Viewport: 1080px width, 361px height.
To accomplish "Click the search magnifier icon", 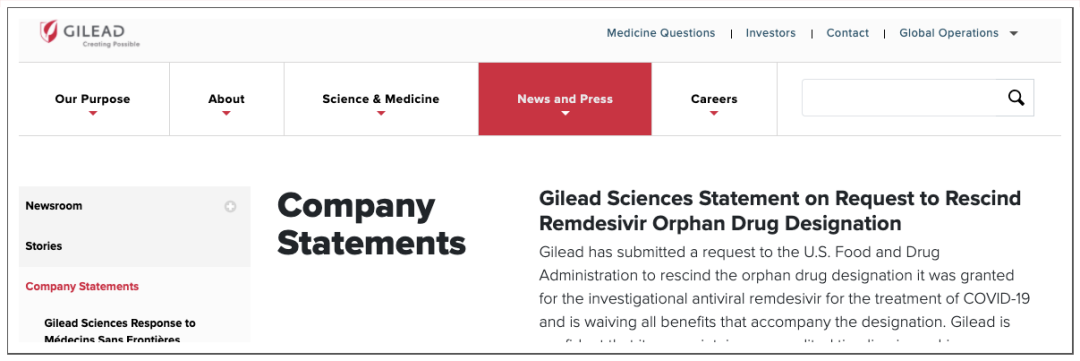I will (x=1016, y=98).
